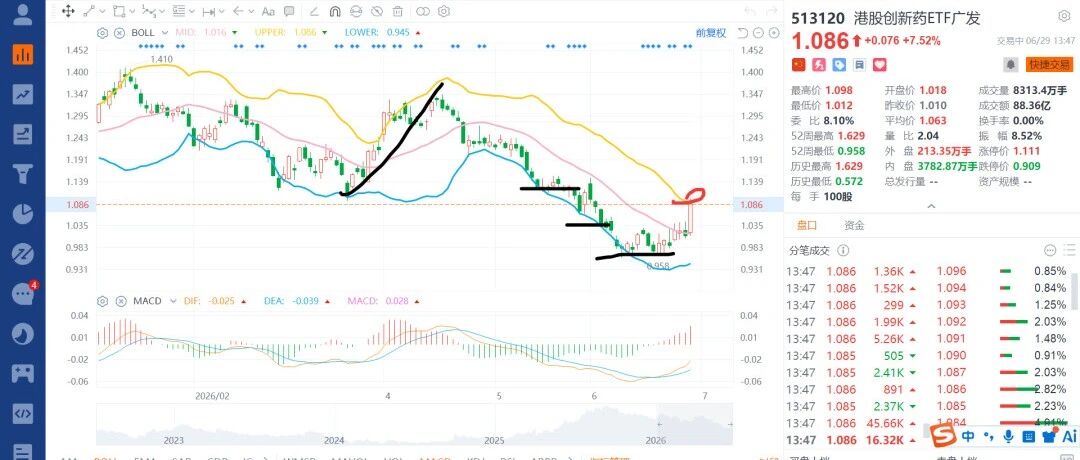Add to favorites with heart icon
This screenshot has height=460, width=1080.
(880, 65)
